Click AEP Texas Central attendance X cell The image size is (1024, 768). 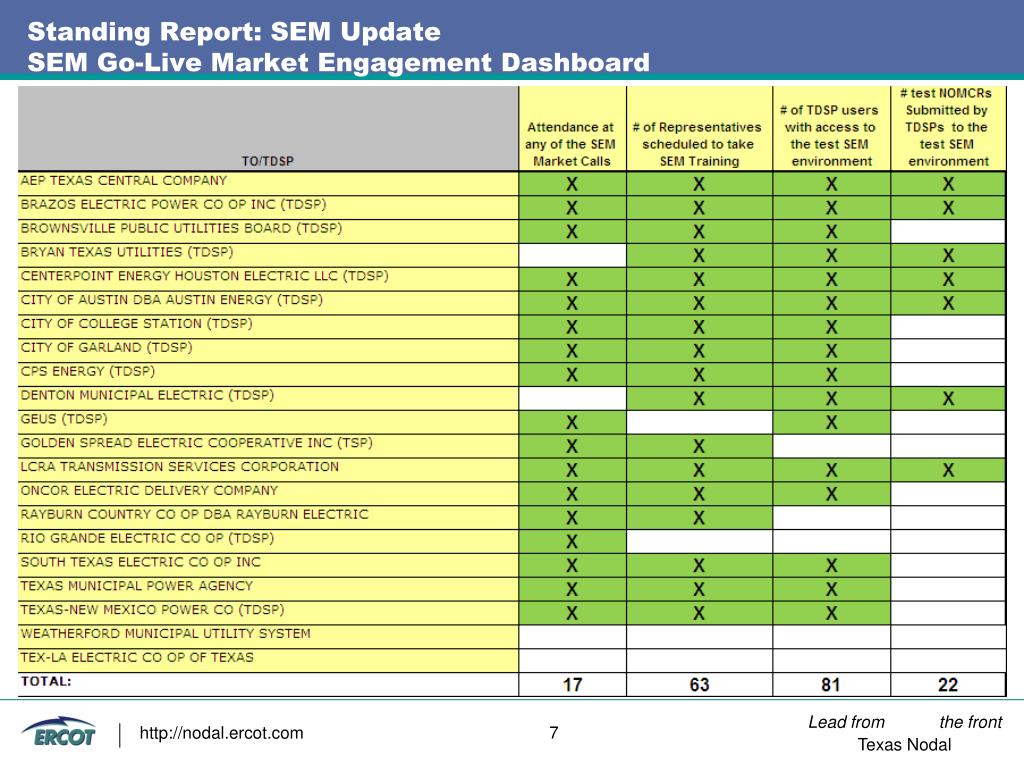[x=572, y=184]
